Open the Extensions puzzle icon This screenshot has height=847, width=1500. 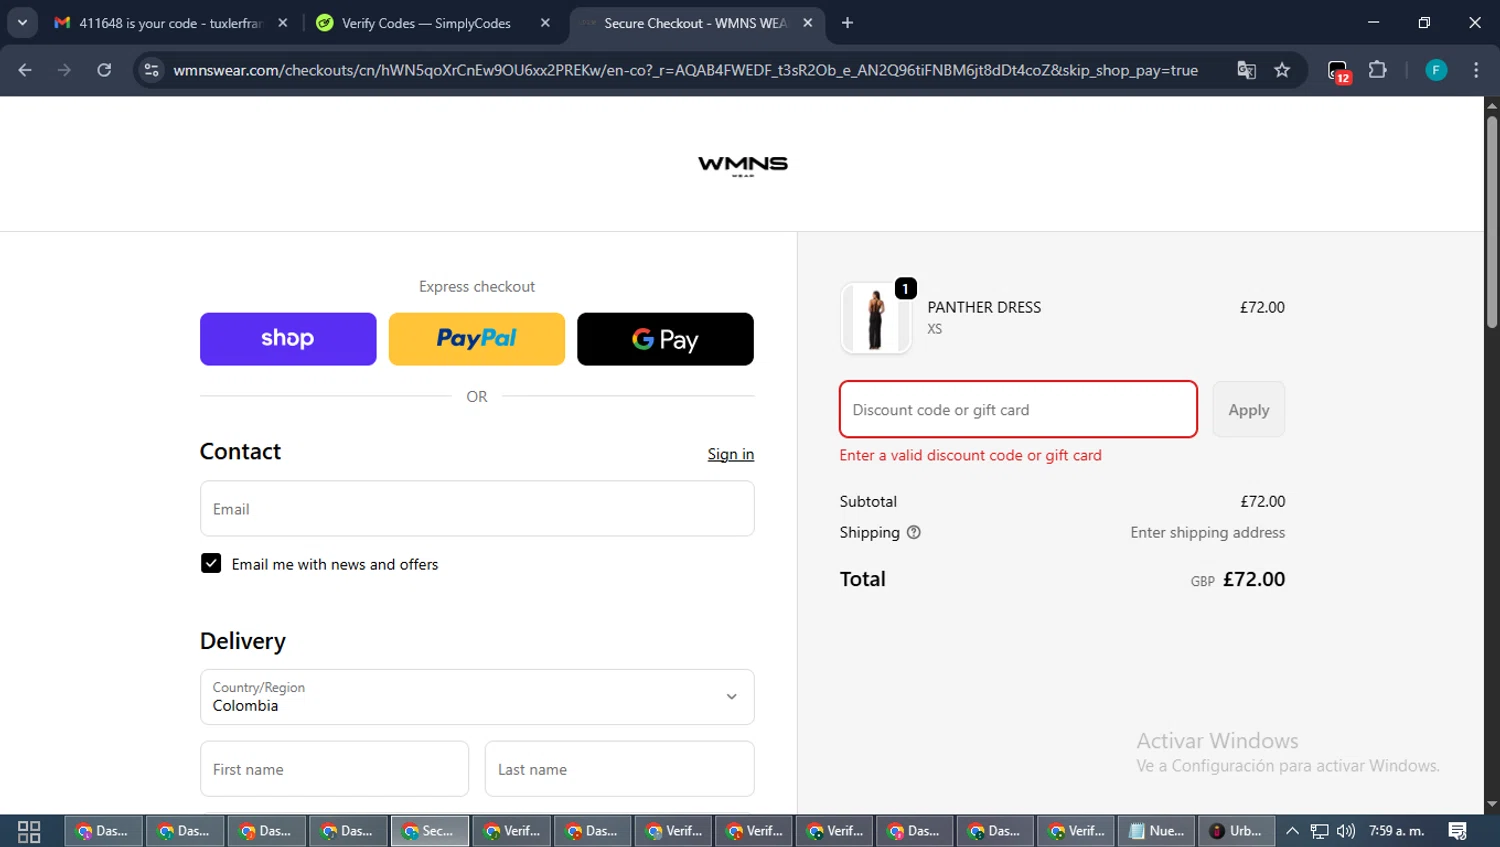(x=1378, y=70)
